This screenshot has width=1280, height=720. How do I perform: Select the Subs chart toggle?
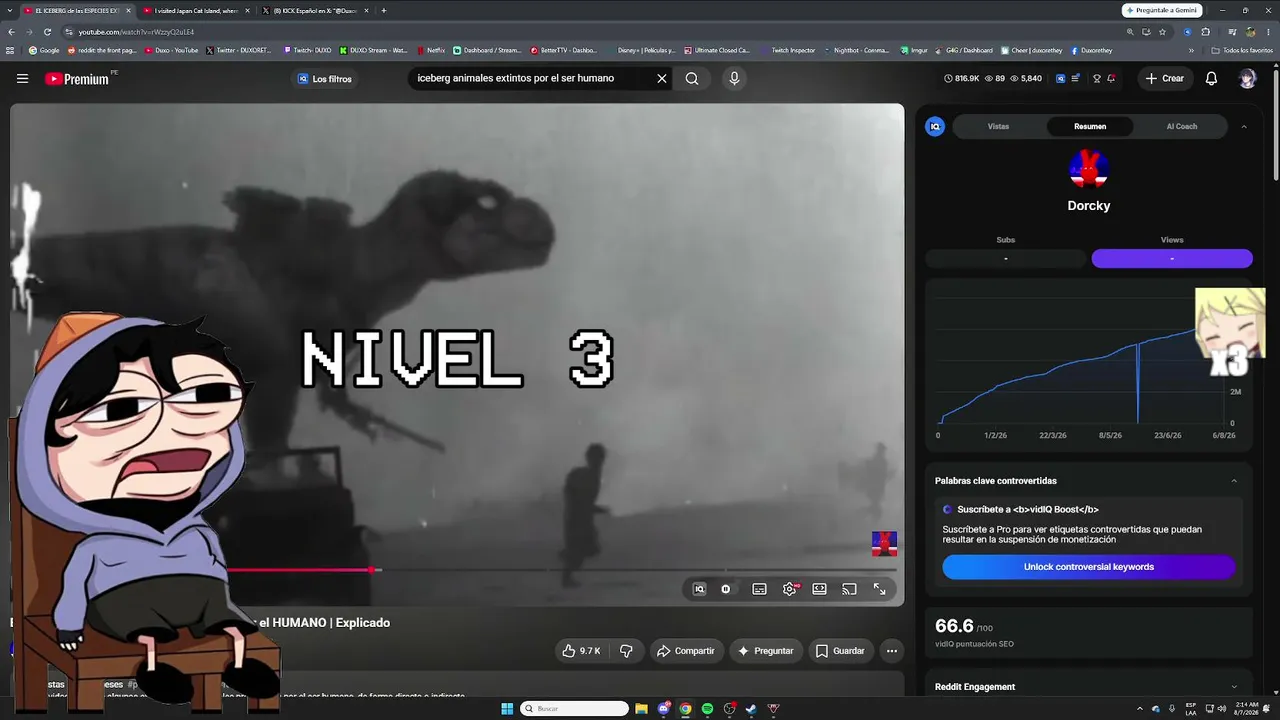click(1005, 258)
